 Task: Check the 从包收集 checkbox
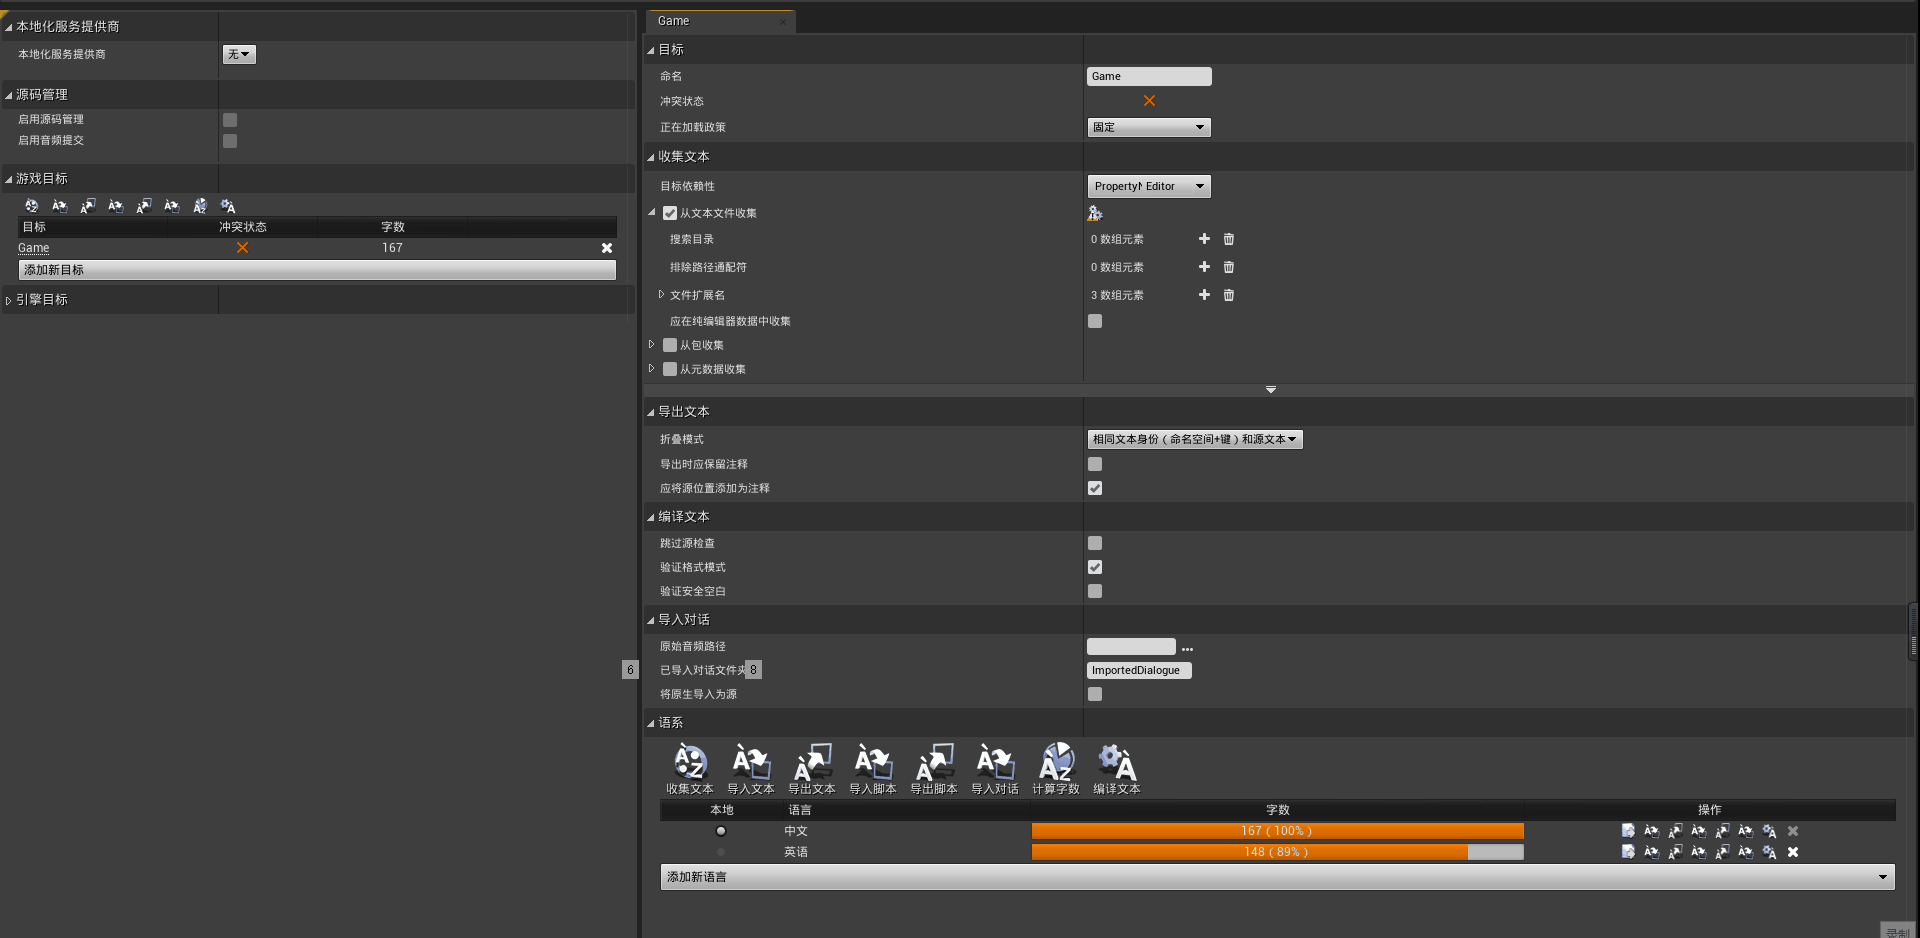669,344
